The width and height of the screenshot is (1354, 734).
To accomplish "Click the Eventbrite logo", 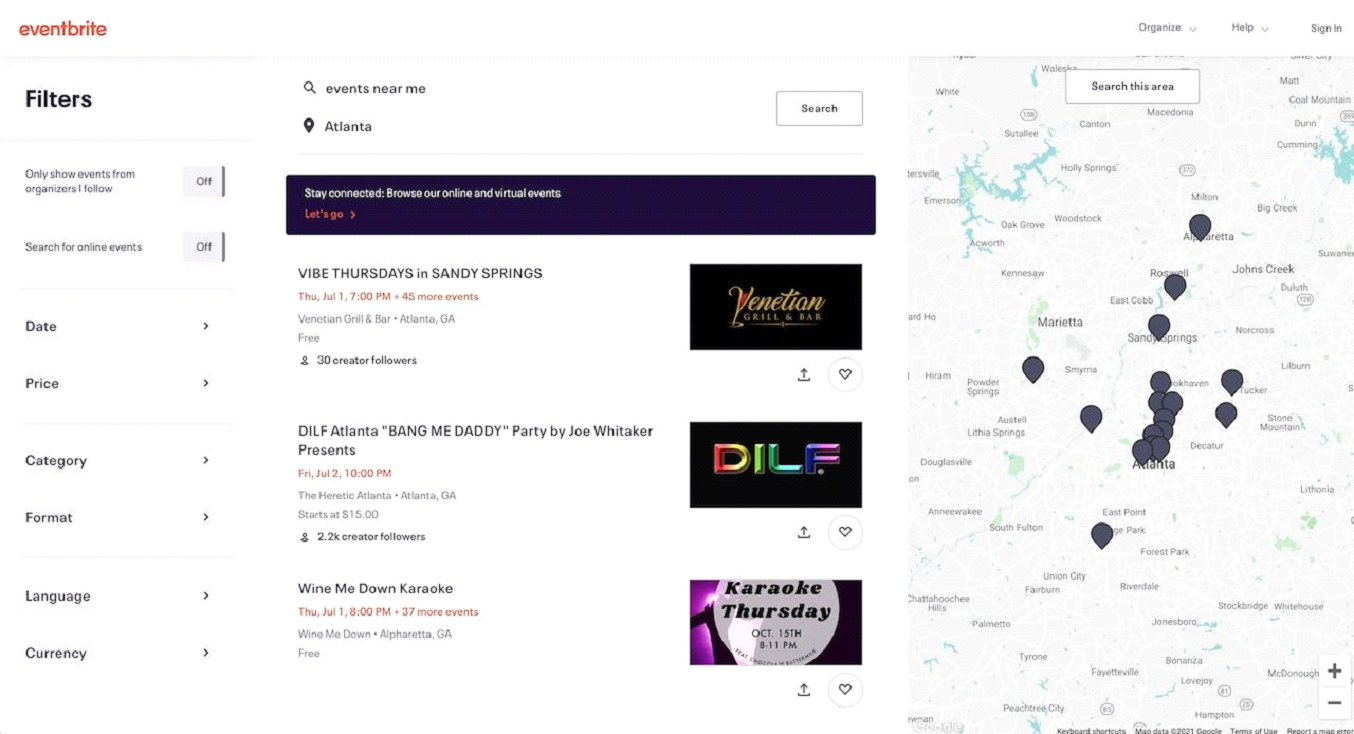I will click(x=62, y=28).
